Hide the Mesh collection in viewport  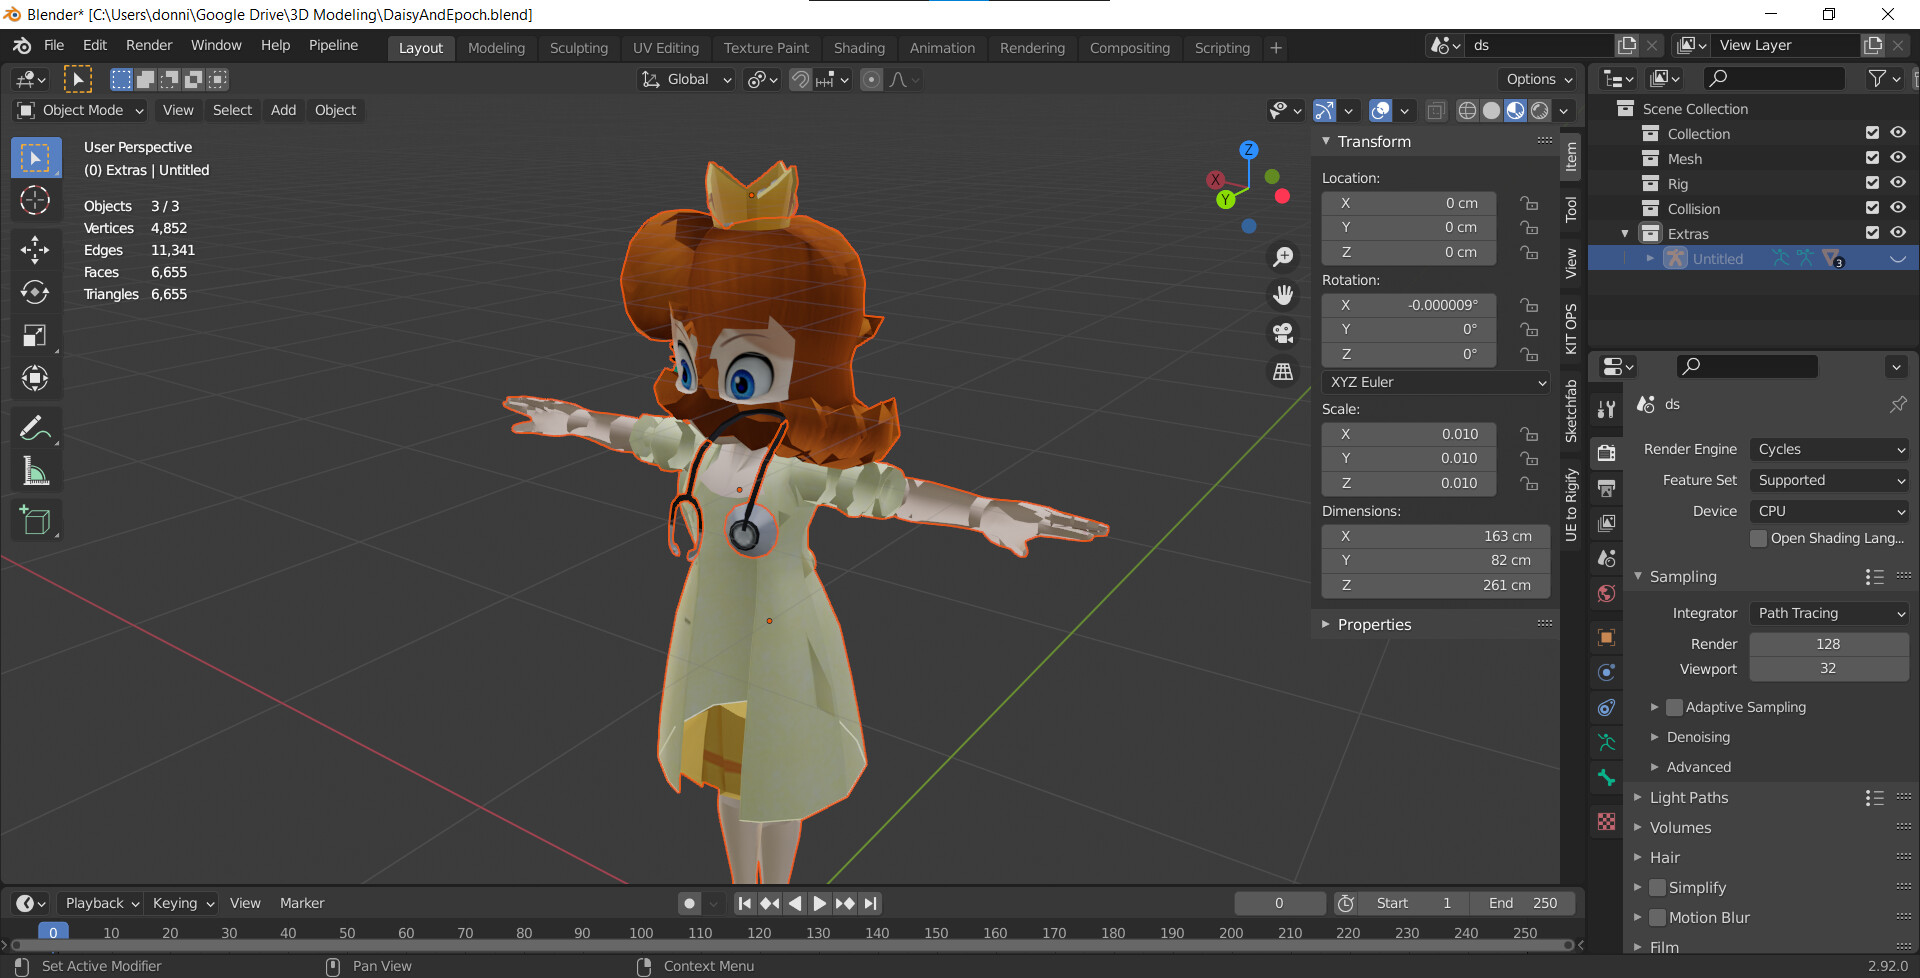click(x=1898, y=158)
